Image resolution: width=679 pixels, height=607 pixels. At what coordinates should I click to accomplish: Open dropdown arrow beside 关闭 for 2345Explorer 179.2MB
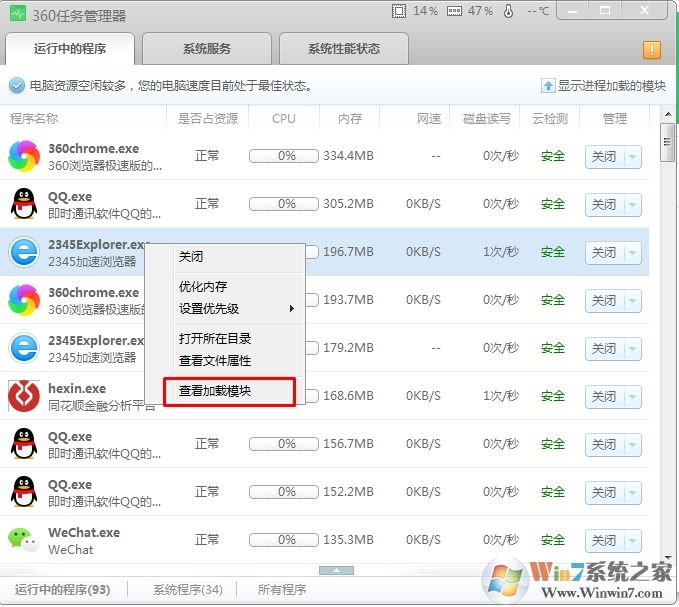(x=633, y=349)
